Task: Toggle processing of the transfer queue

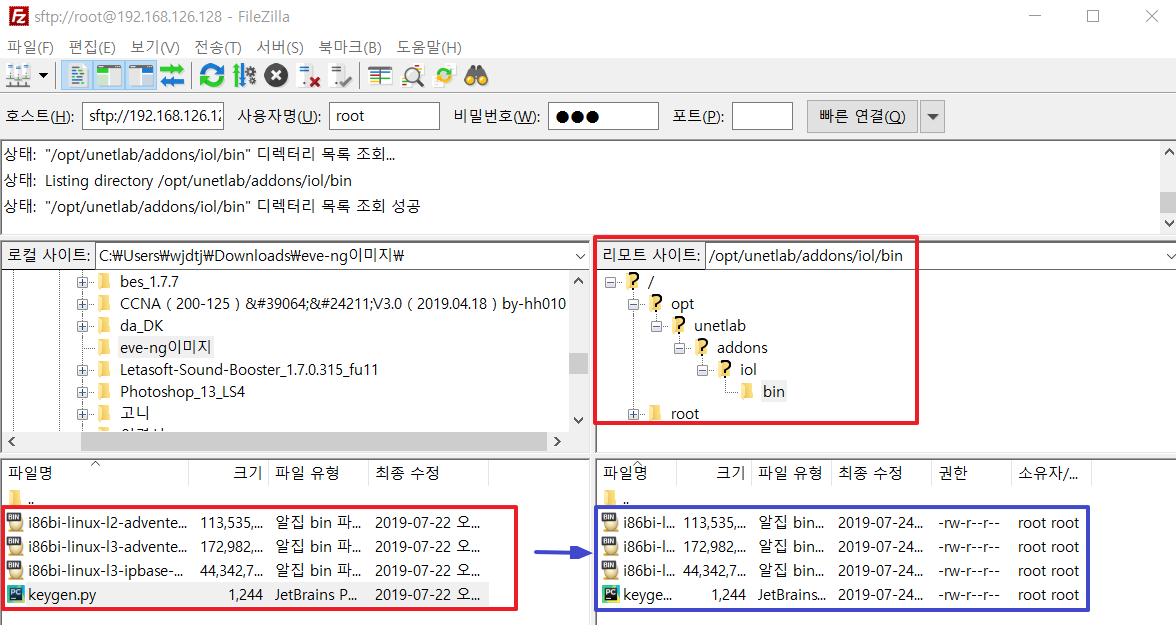Action: point(244,76)
